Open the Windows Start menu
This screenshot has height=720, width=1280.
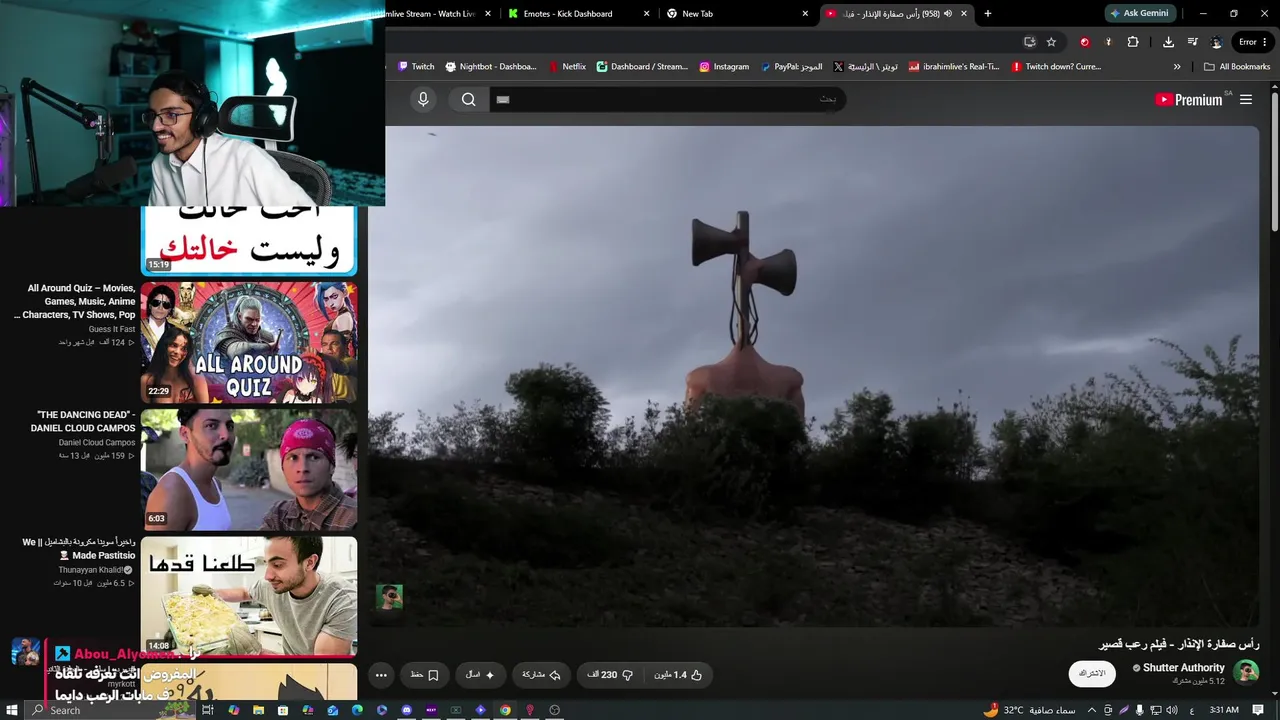pos(11,710)
